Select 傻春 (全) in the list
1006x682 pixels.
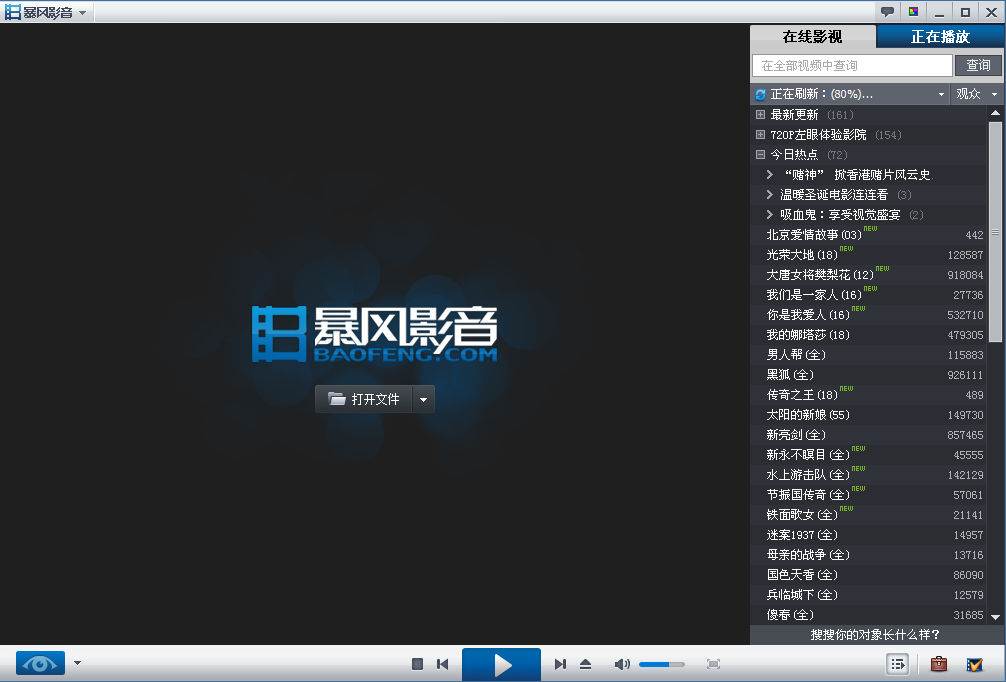pyautogui.click(x=869, y=615)
